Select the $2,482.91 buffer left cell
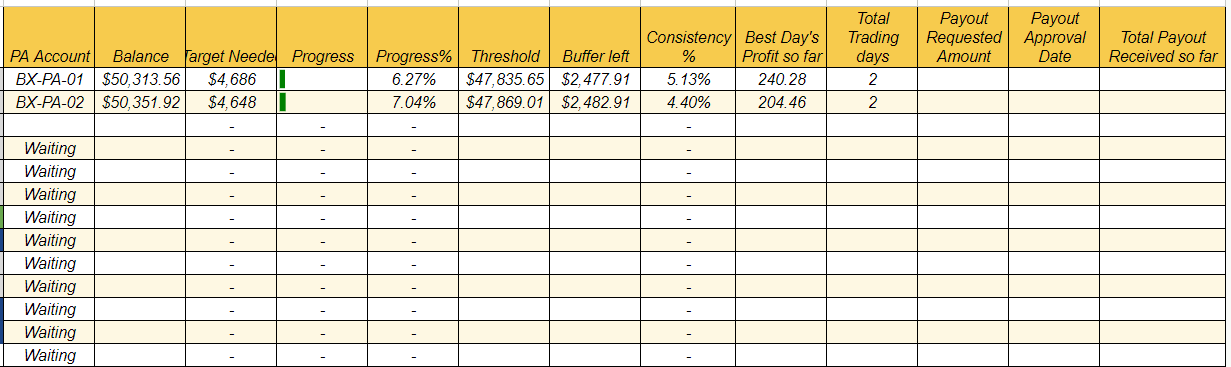This screenshot has width=1231, height=367. coord(595,102)
